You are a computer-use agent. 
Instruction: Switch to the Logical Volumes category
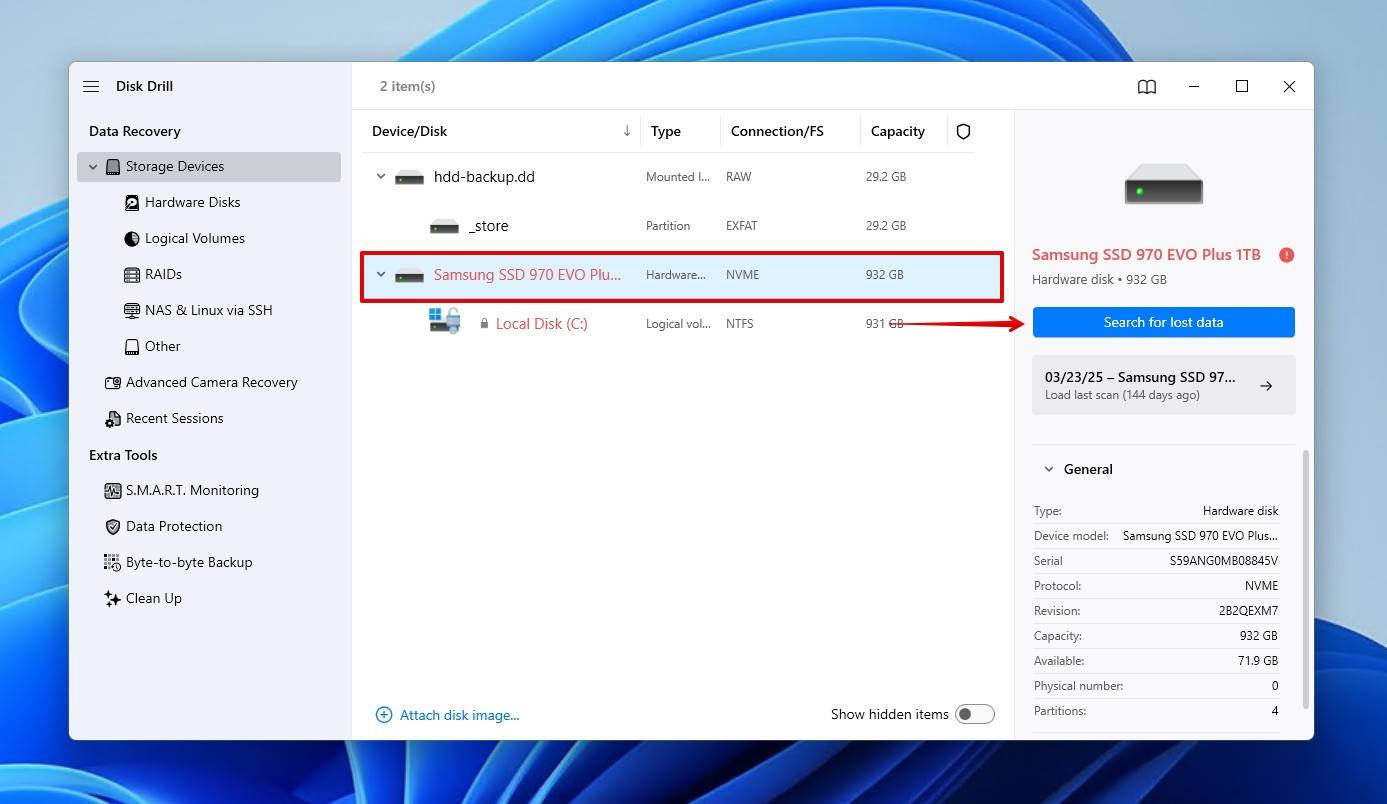tap(194, 238)
